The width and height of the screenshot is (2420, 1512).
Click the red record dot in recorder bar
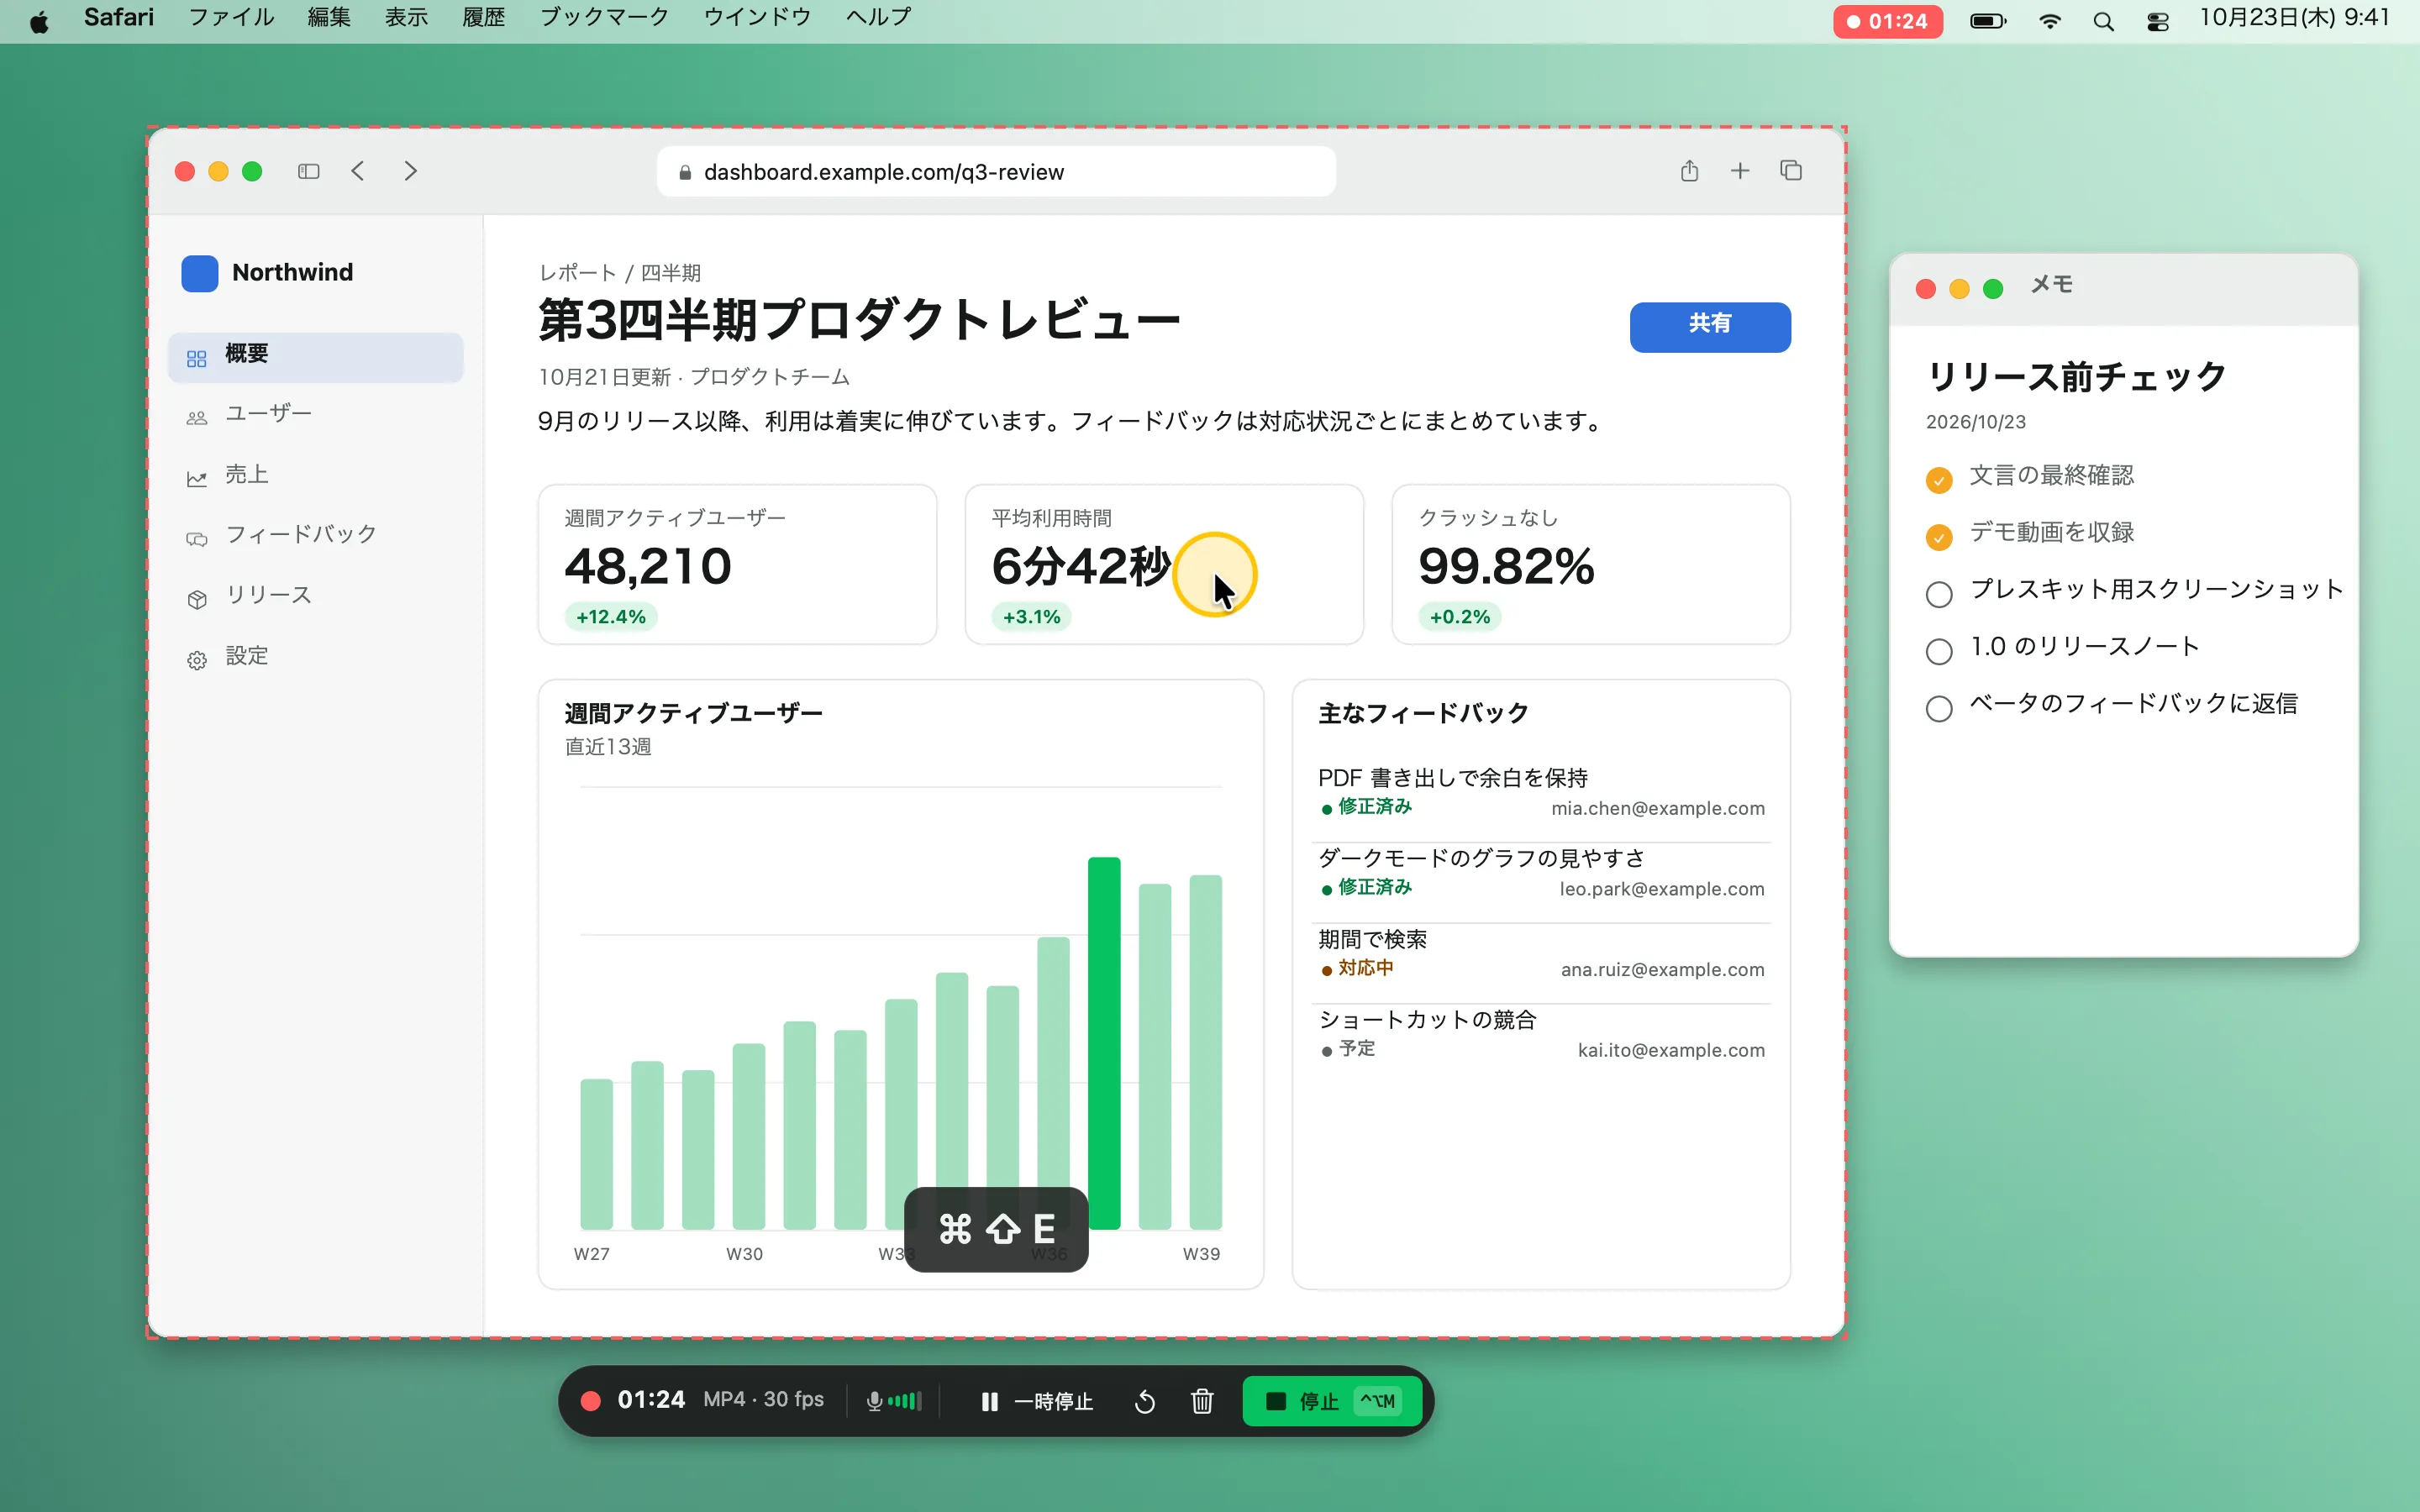(591, 1401)
